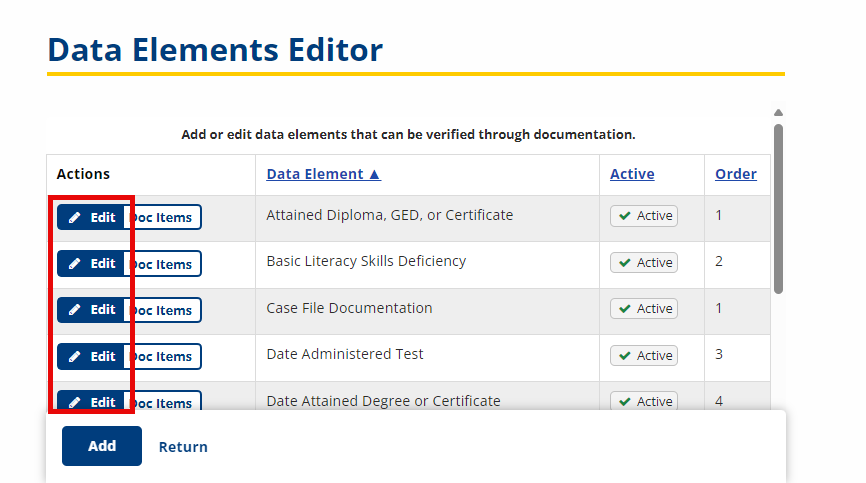This screenshot has width=866, height=483.
Task: Open Doc Items for Basic Literacy Skills Deficiency
Action: tap(162, 264)
